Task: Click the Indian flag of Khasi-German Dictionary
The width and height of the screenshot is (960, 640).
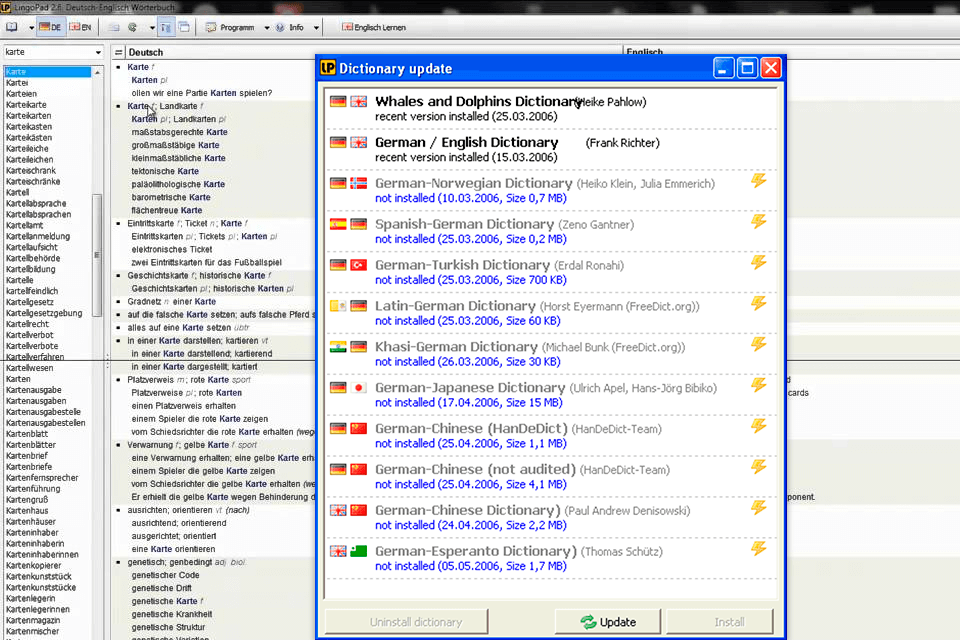Action: tap(338, 347)
